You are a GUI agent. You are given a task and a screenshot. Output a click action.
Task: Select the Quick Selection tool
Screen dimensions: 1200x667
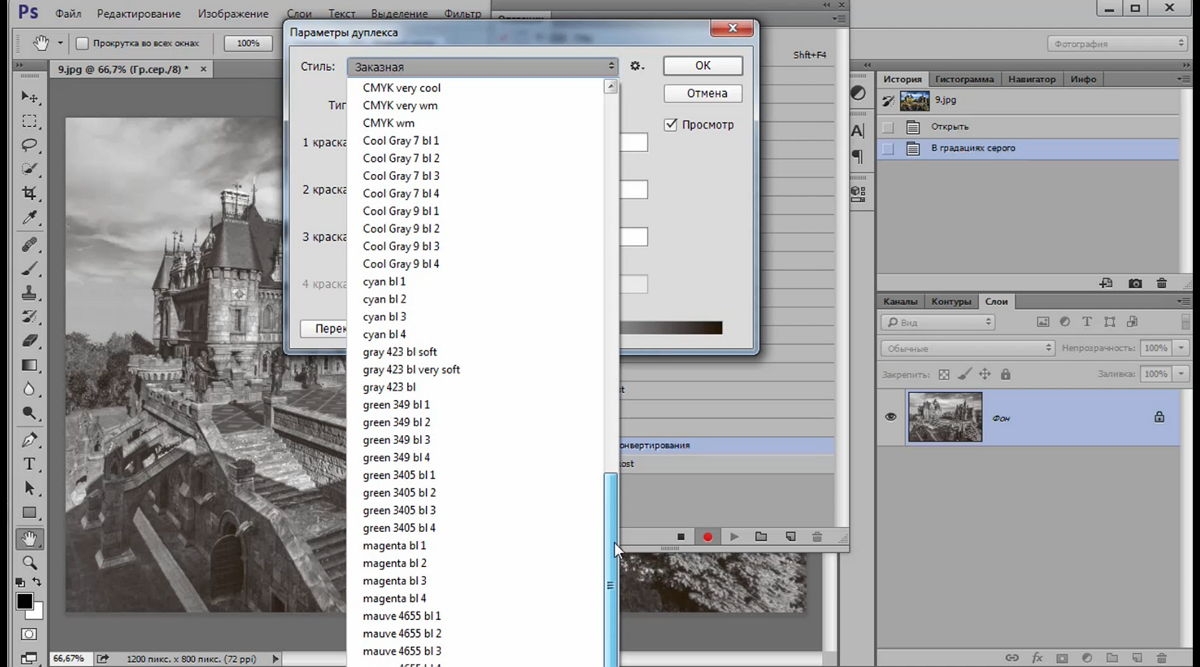click(x=30, y=169)
